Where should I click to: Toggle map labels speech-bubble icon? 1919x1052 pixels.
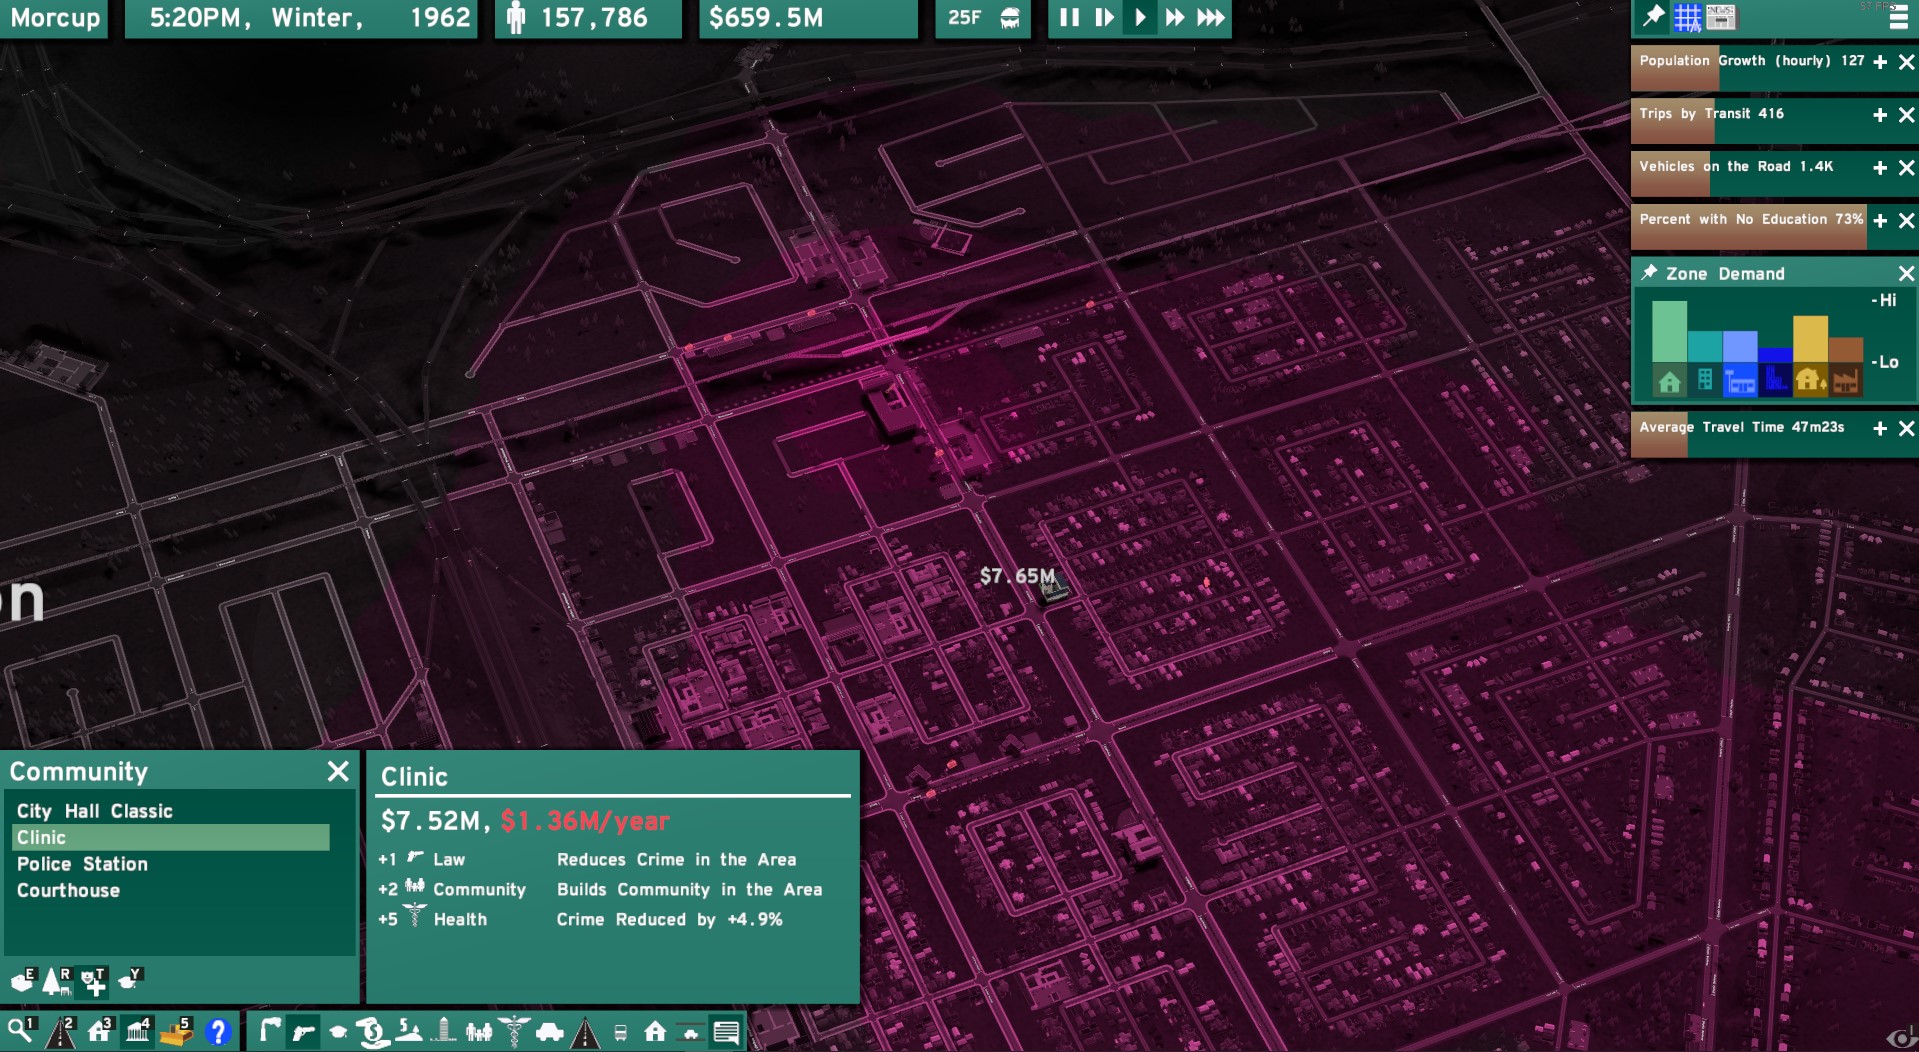pyautogui.click(x=726, y=1031)
